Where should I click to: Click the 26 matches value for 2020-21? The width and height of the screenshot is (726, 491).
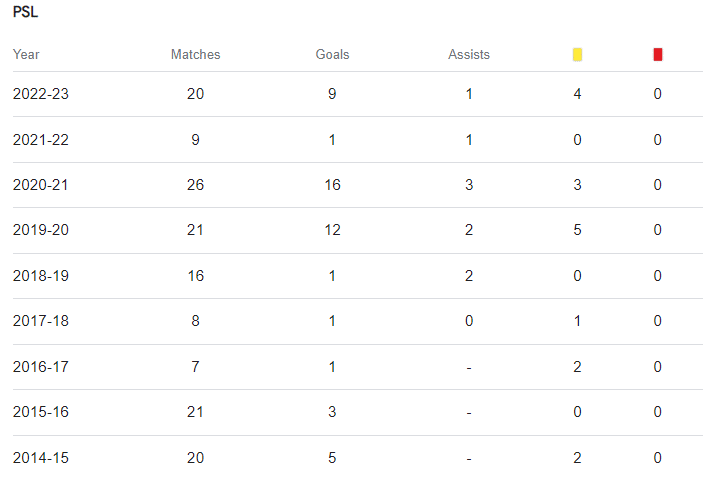195,185
